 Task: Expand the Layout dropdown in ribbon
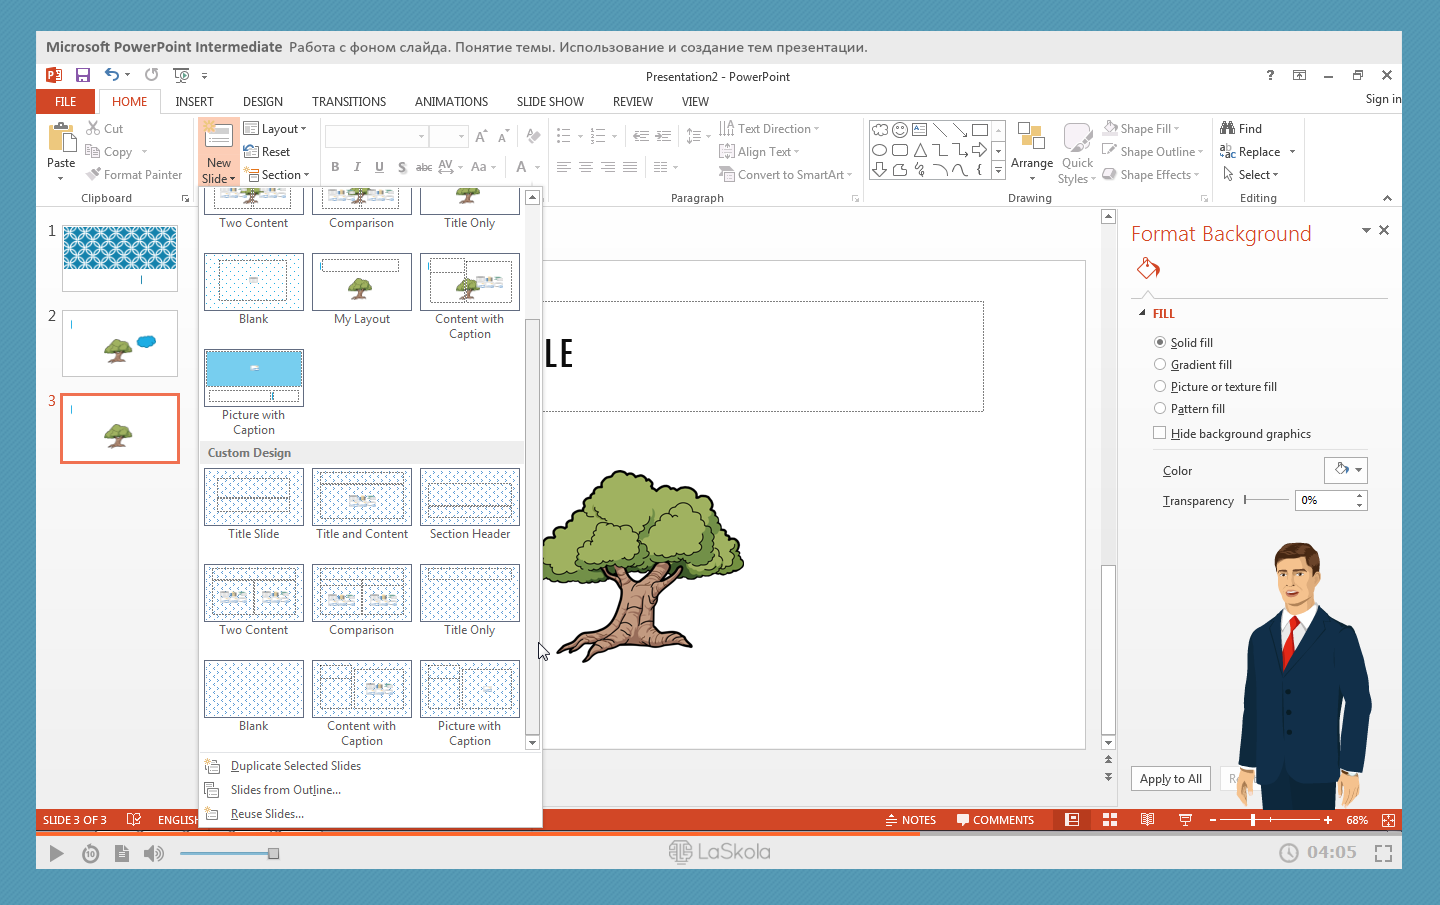click(276, 129)
